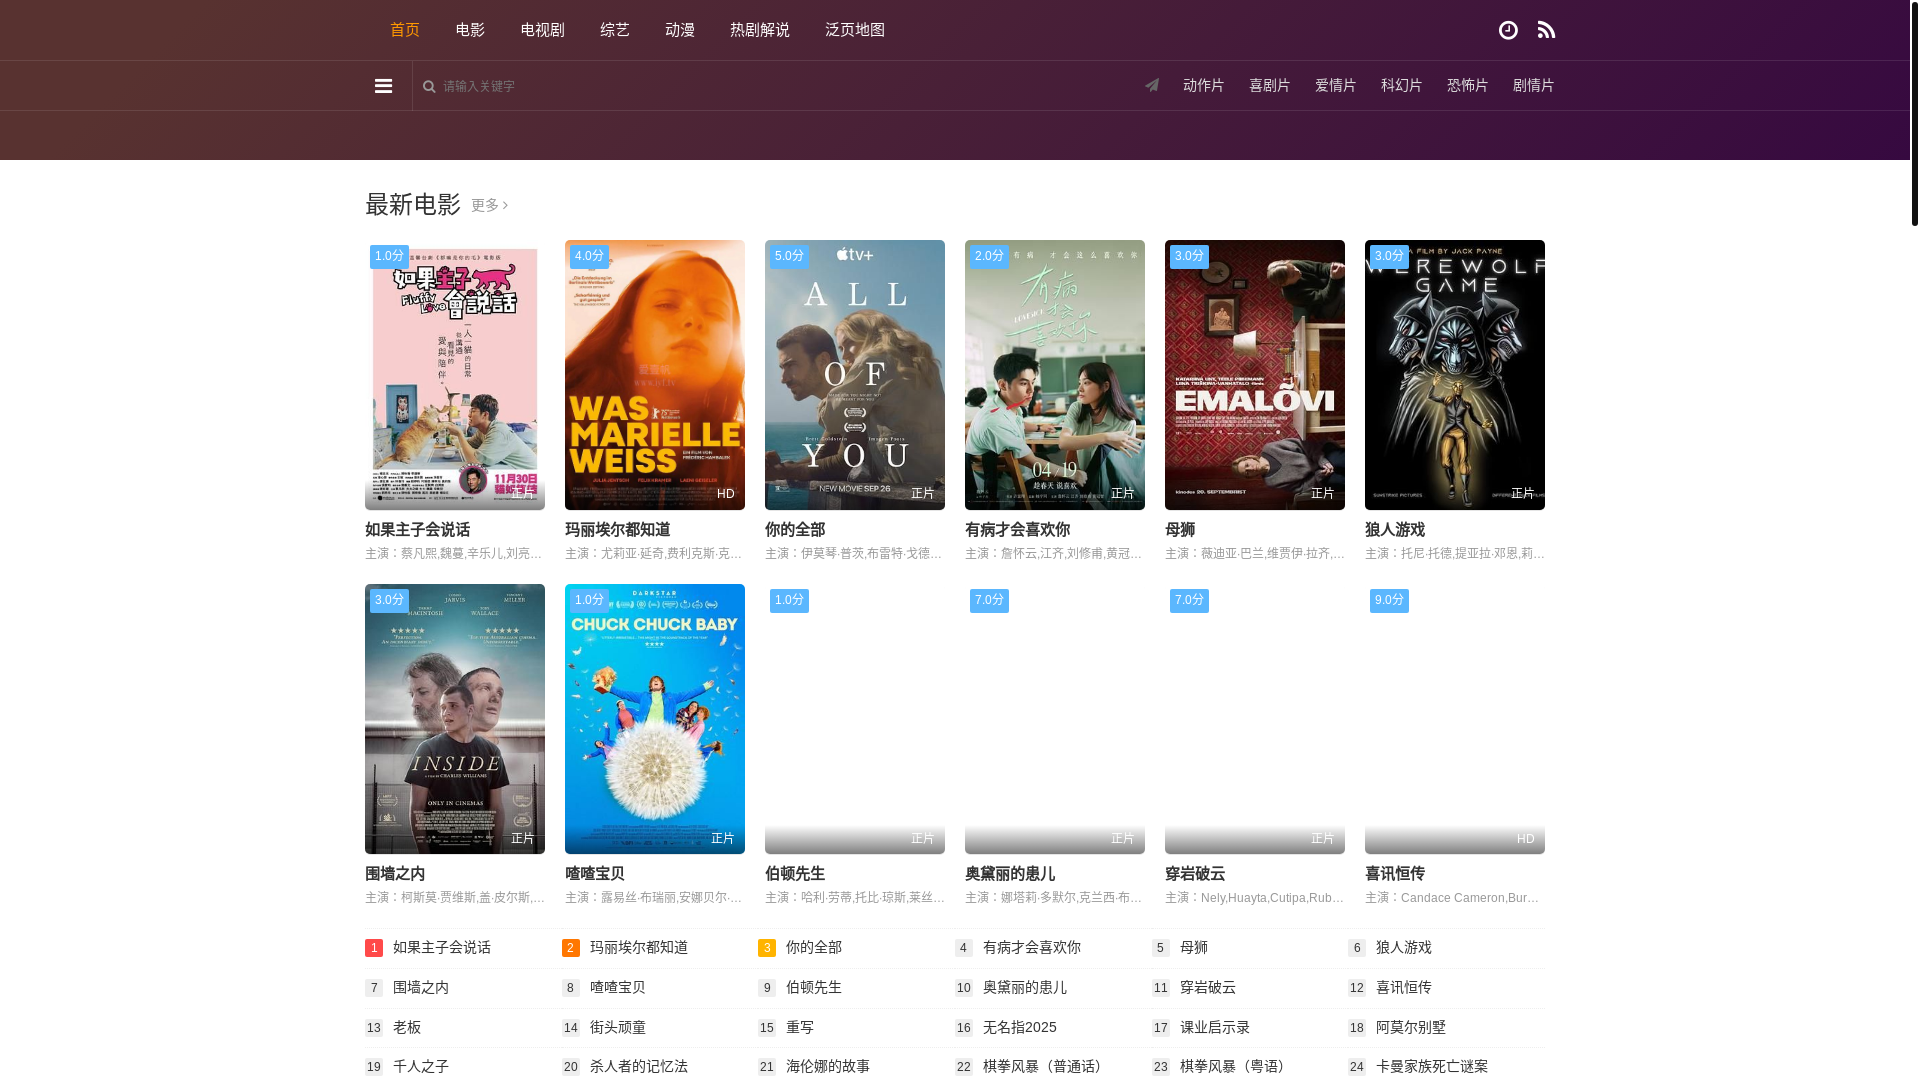Go to the 首页 tab
Screen dimensions: 1920x1080
pyautogui.click(x=405, y=30)
